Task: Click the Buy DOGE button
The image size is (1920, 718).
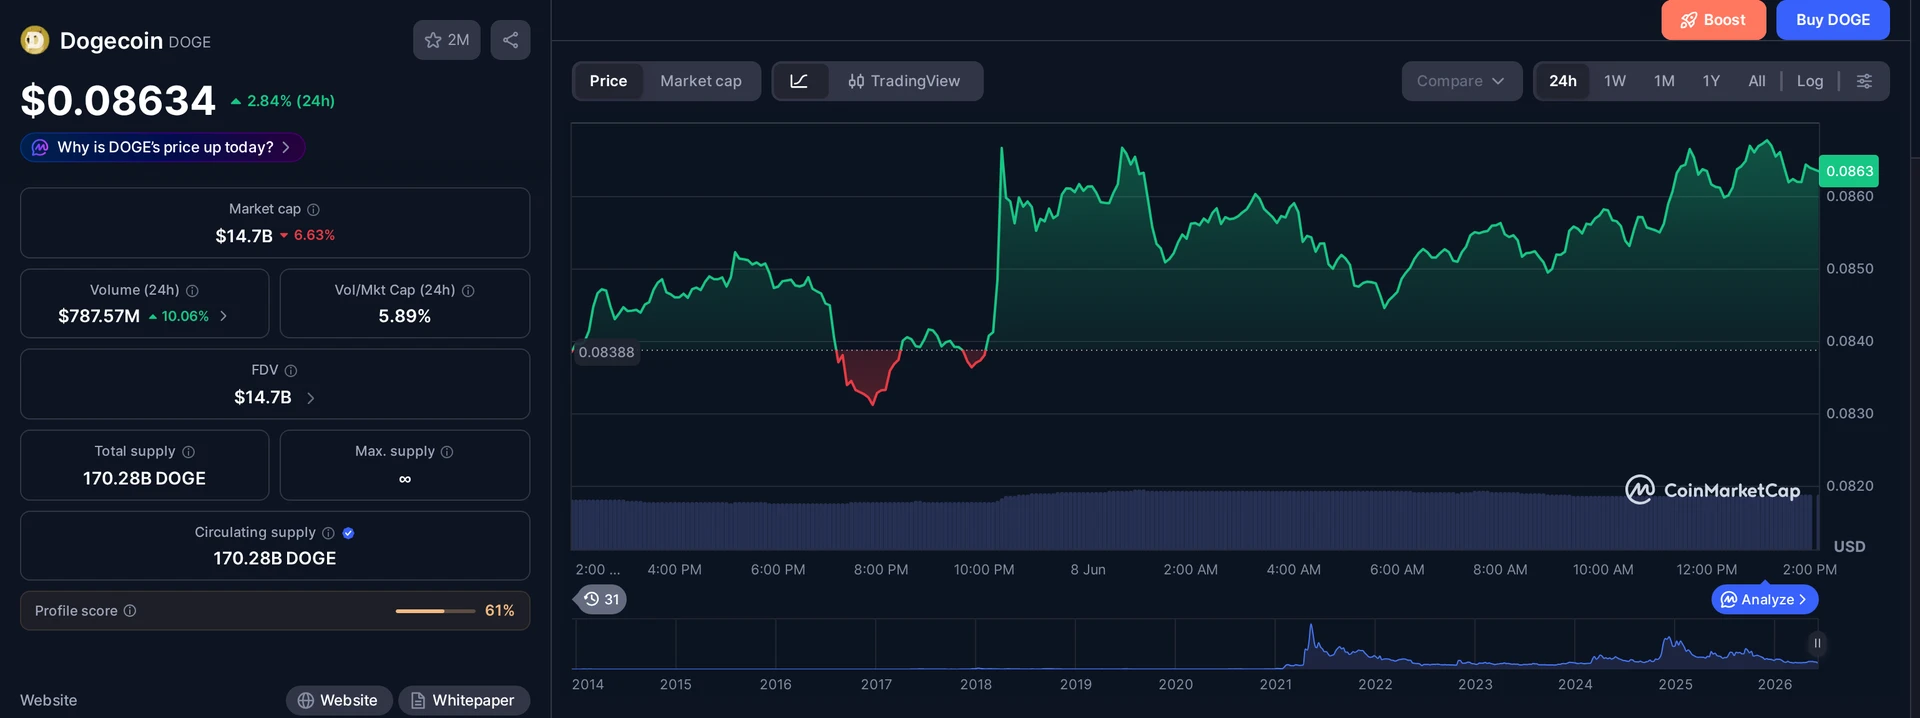Action: click(x=1832, y=20)
